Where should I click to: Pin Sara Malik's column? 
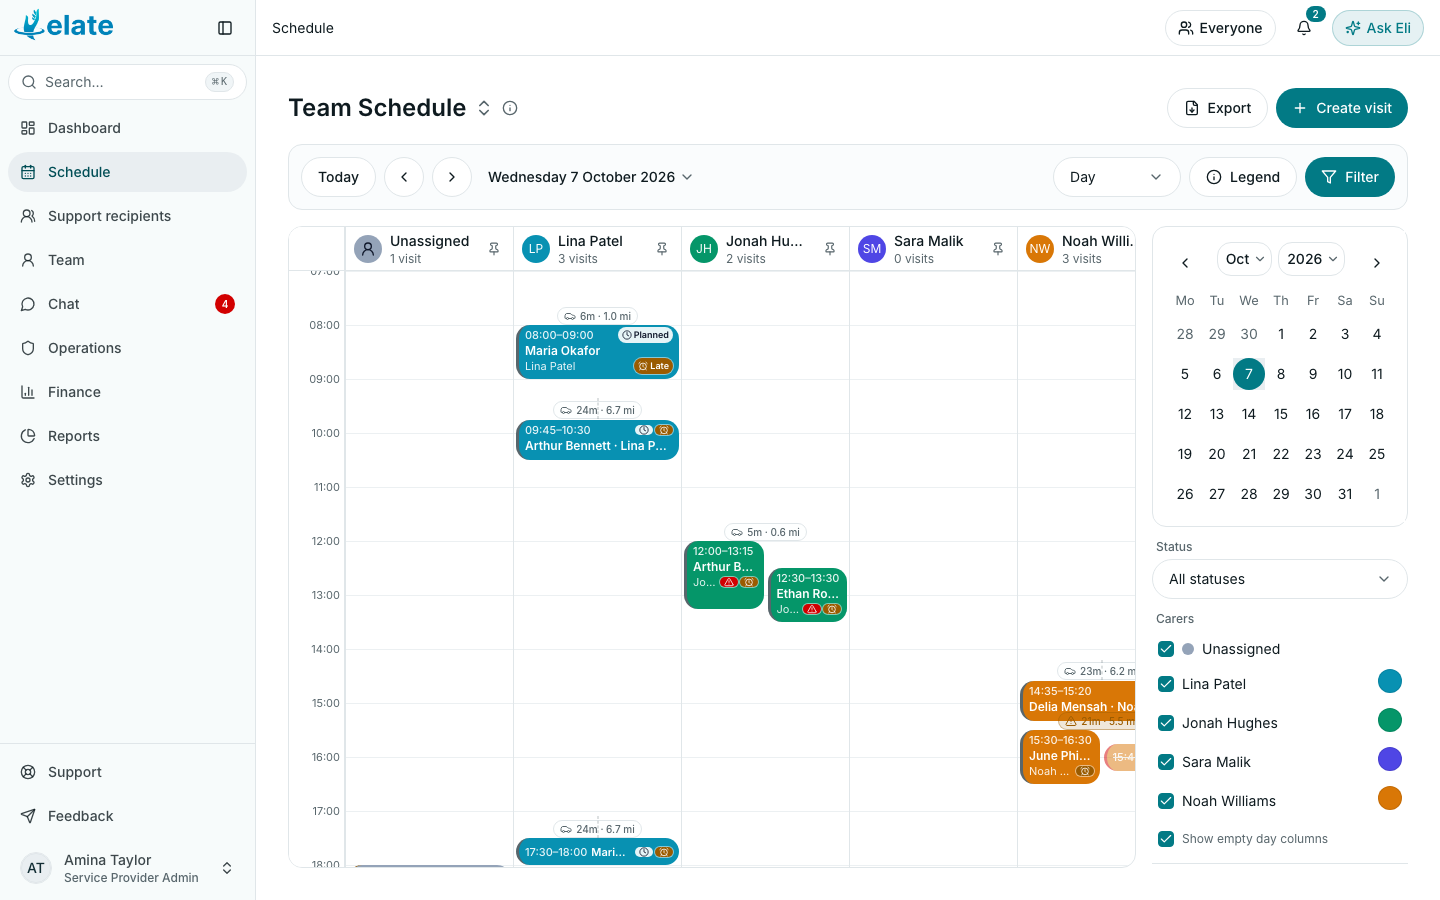pyautogui.click(x=998, y=249)
